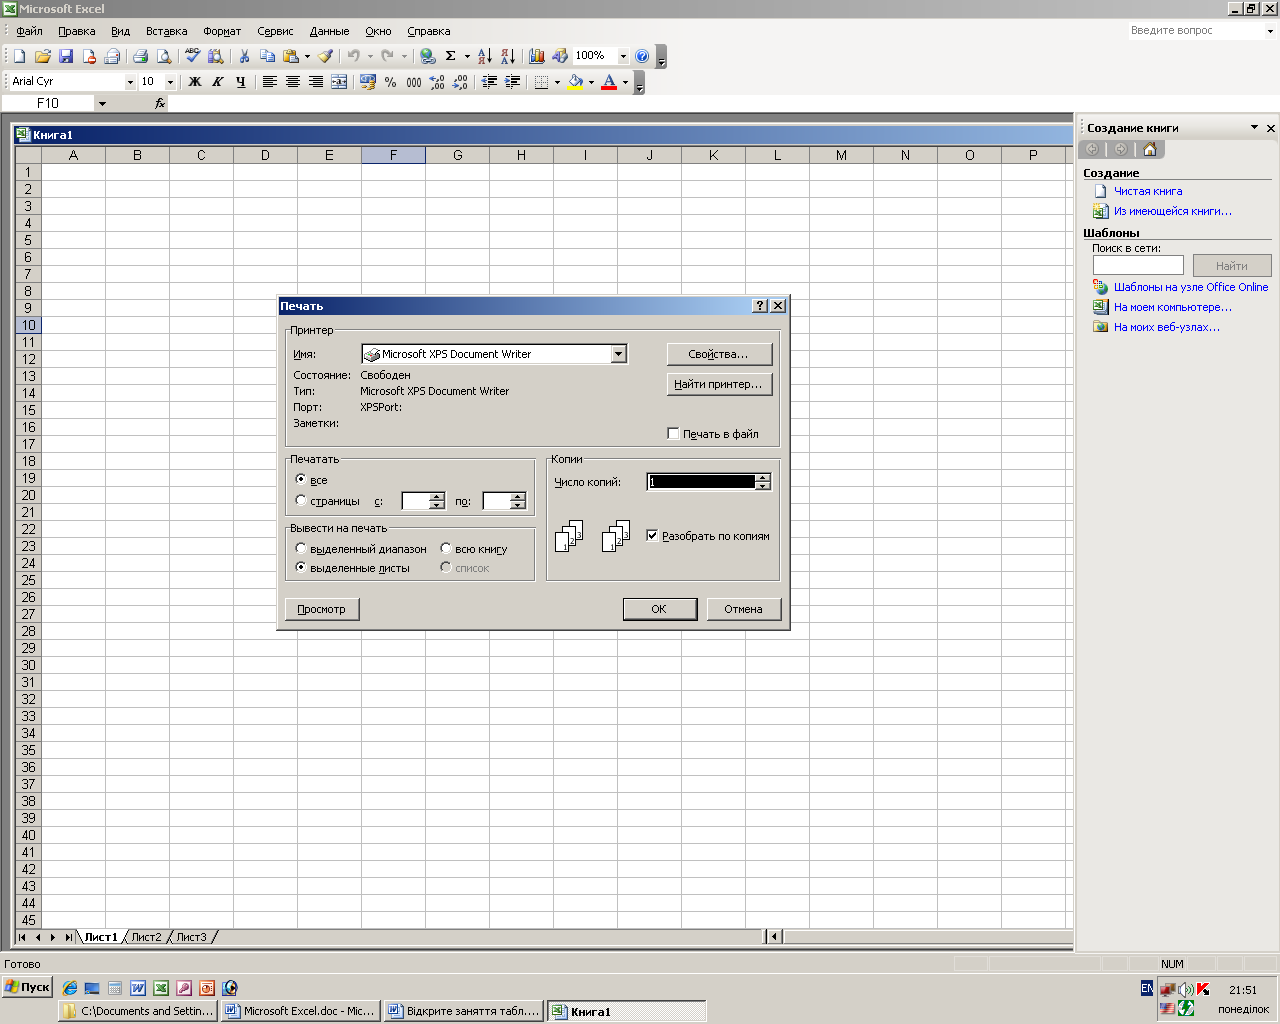Open the Правка menu
This screenshot has height=1024, width=1280.
pos(77,31)
